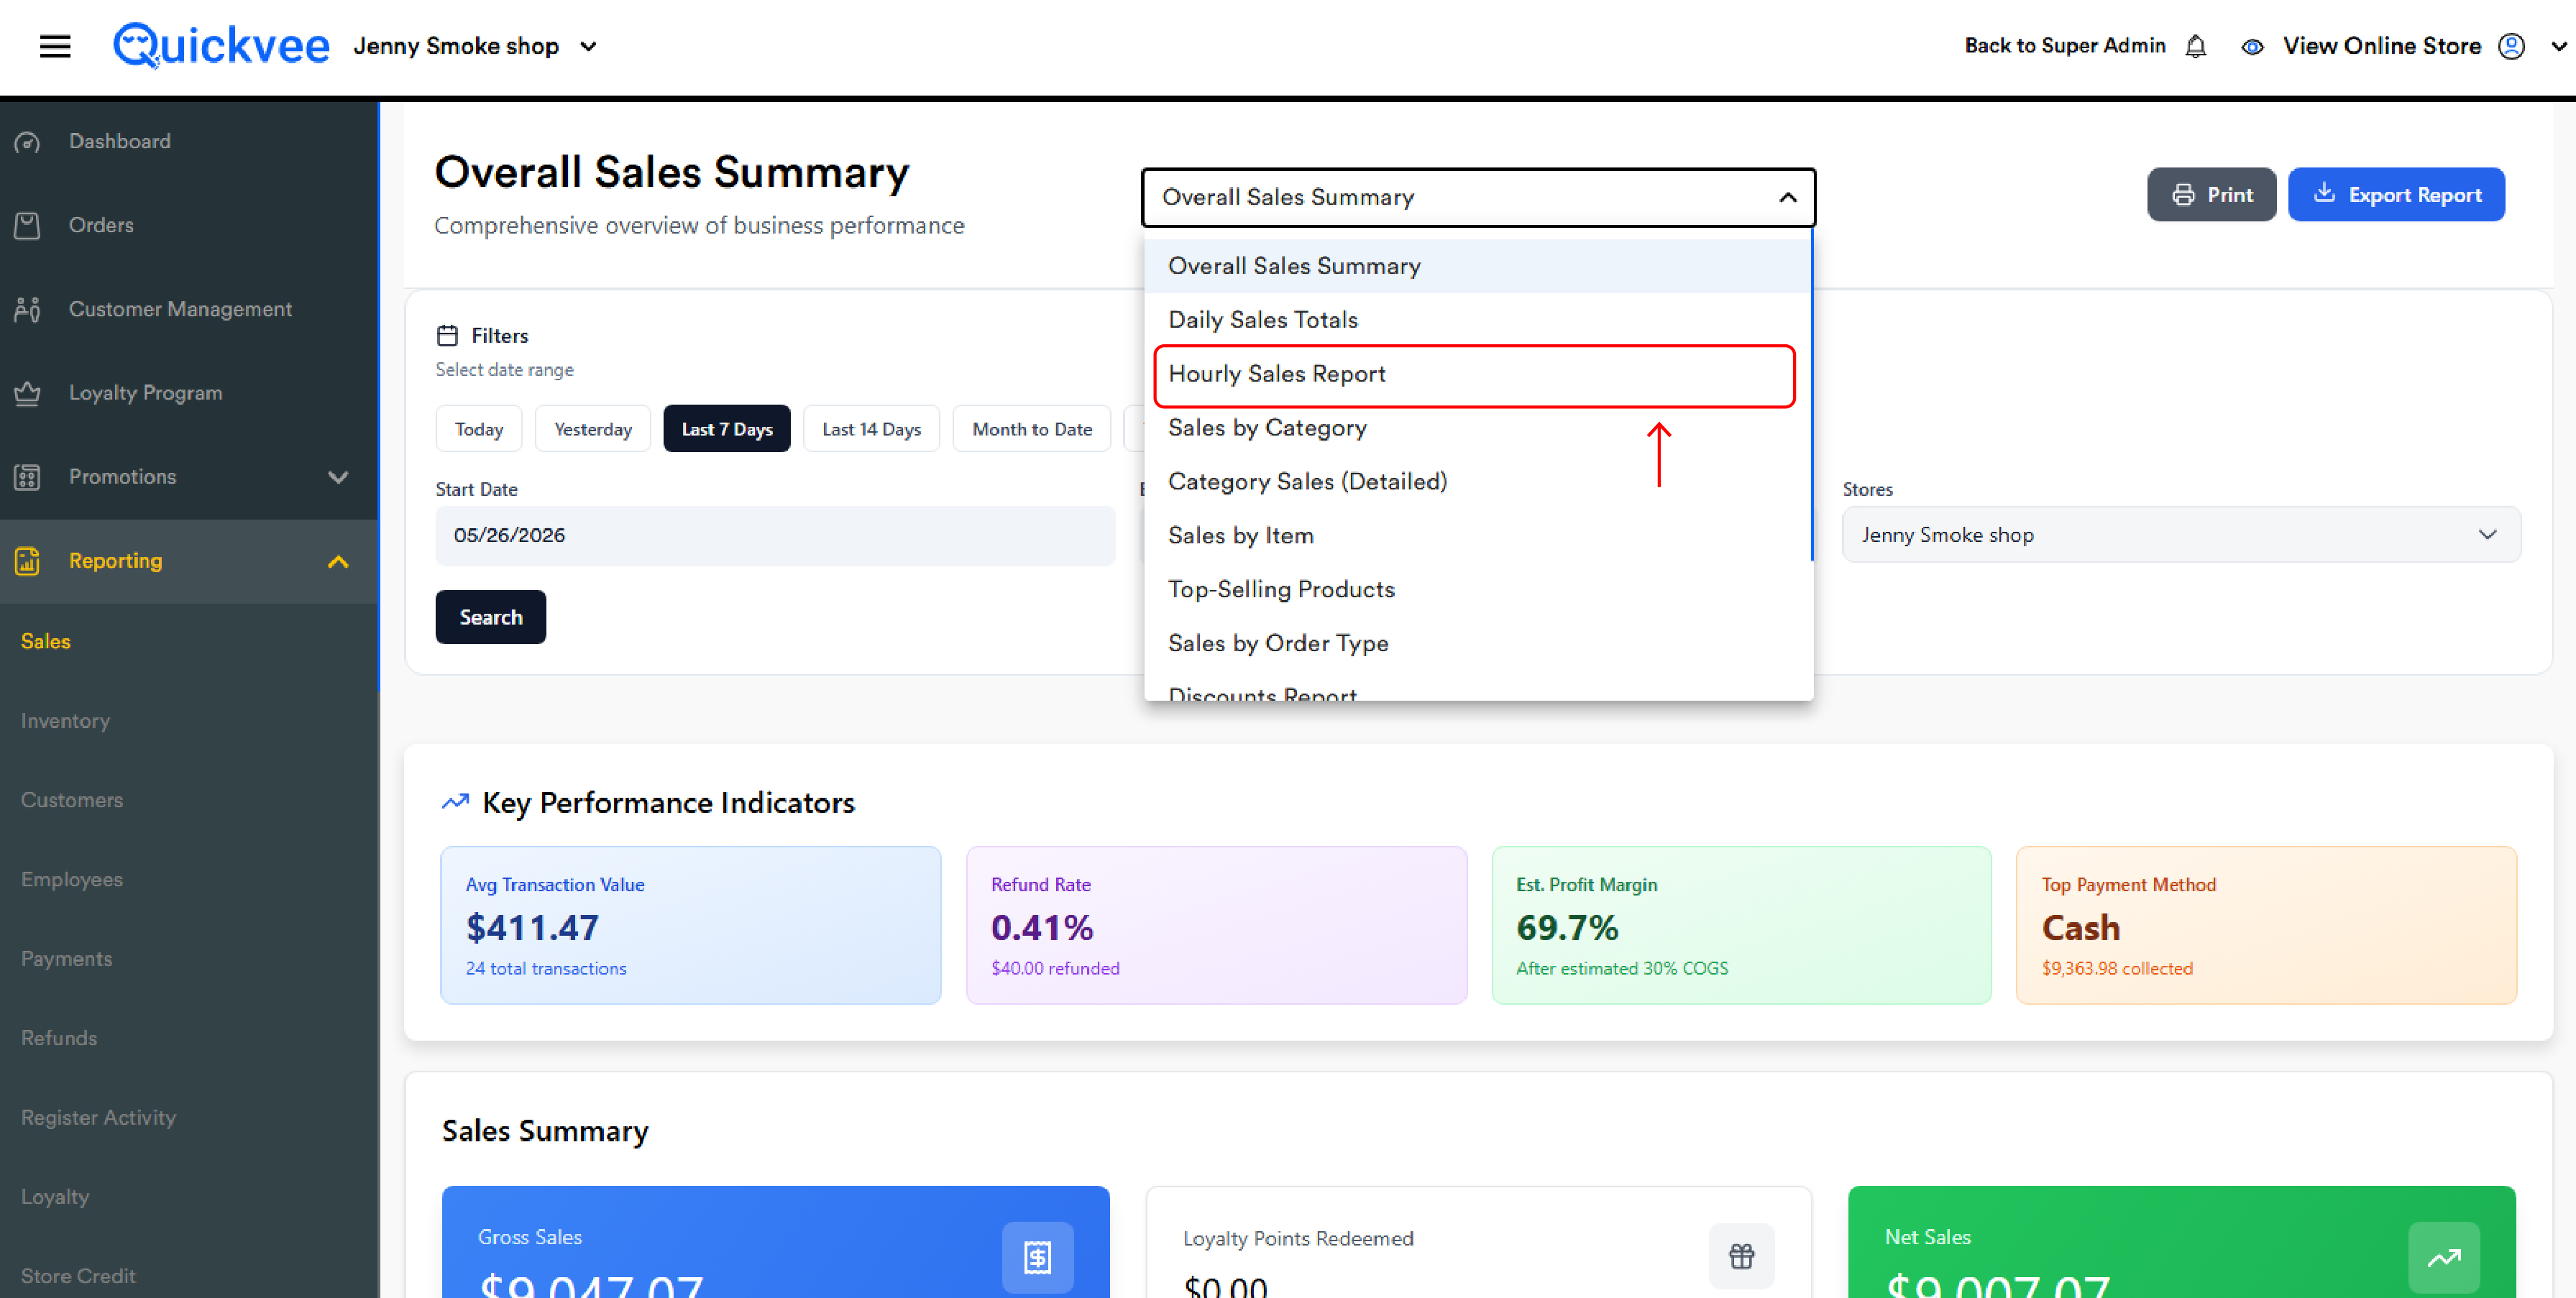
Task: Select Top-Selling Products report
Action: [x=1477, y=590]
